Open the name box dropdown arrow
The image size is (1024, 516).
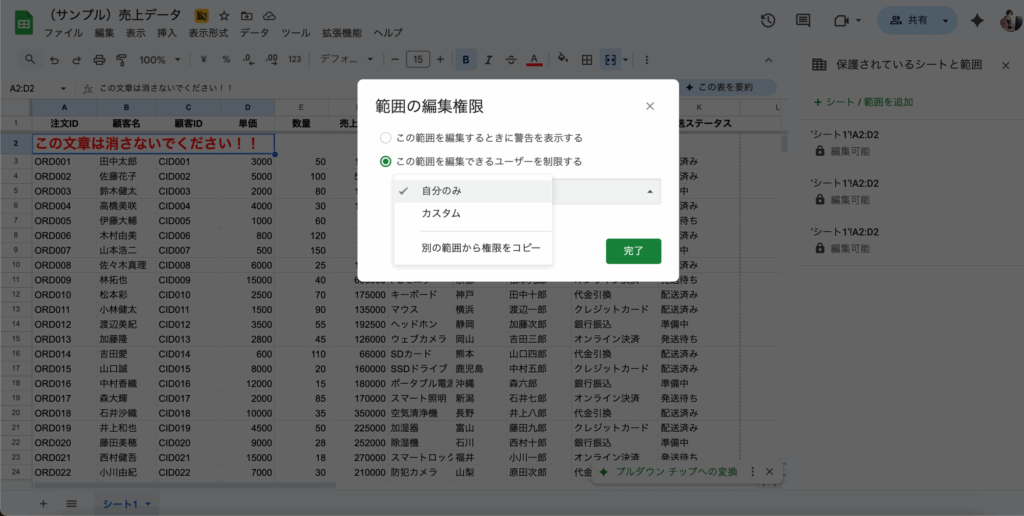63,88
